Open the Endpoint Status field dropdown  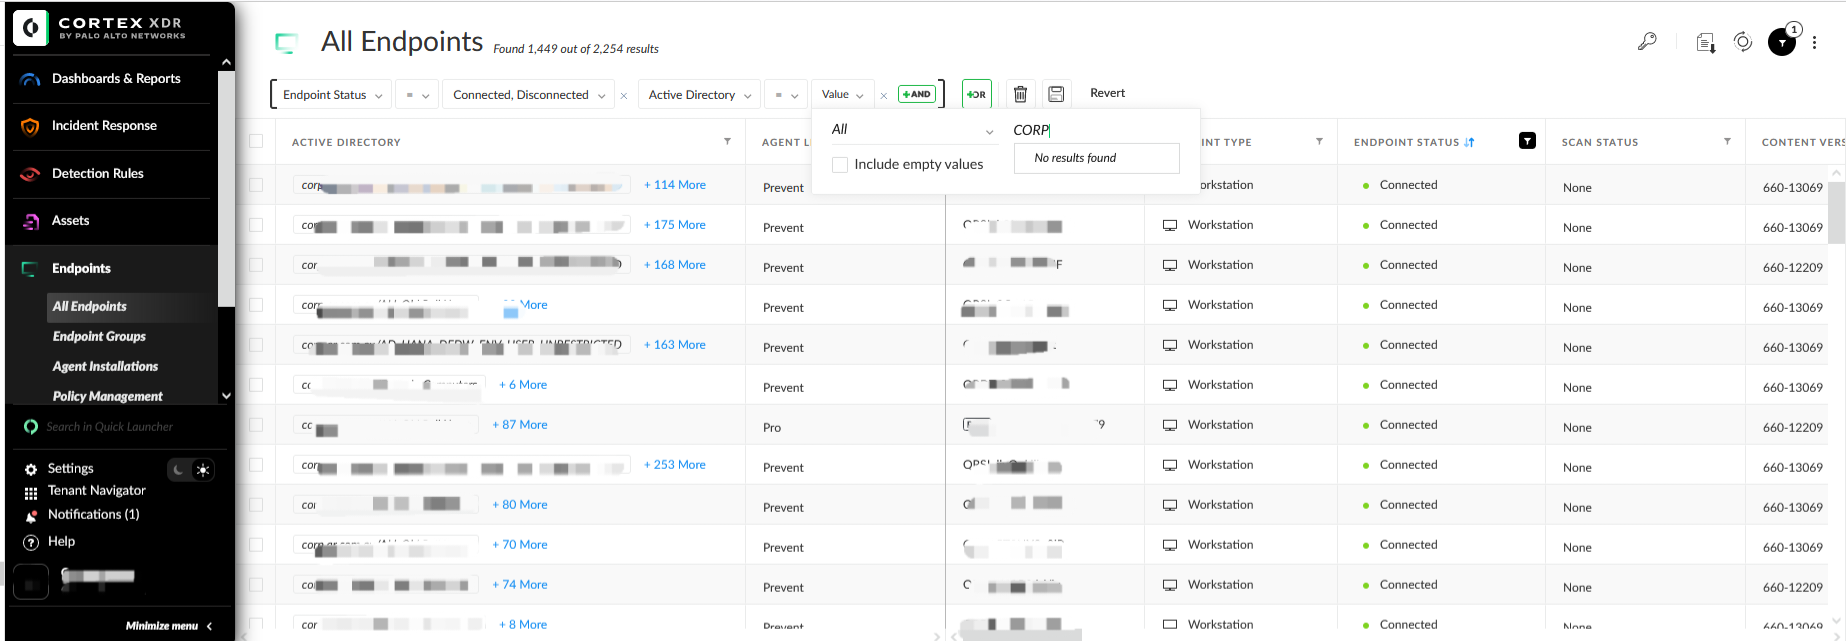point(332,95)
